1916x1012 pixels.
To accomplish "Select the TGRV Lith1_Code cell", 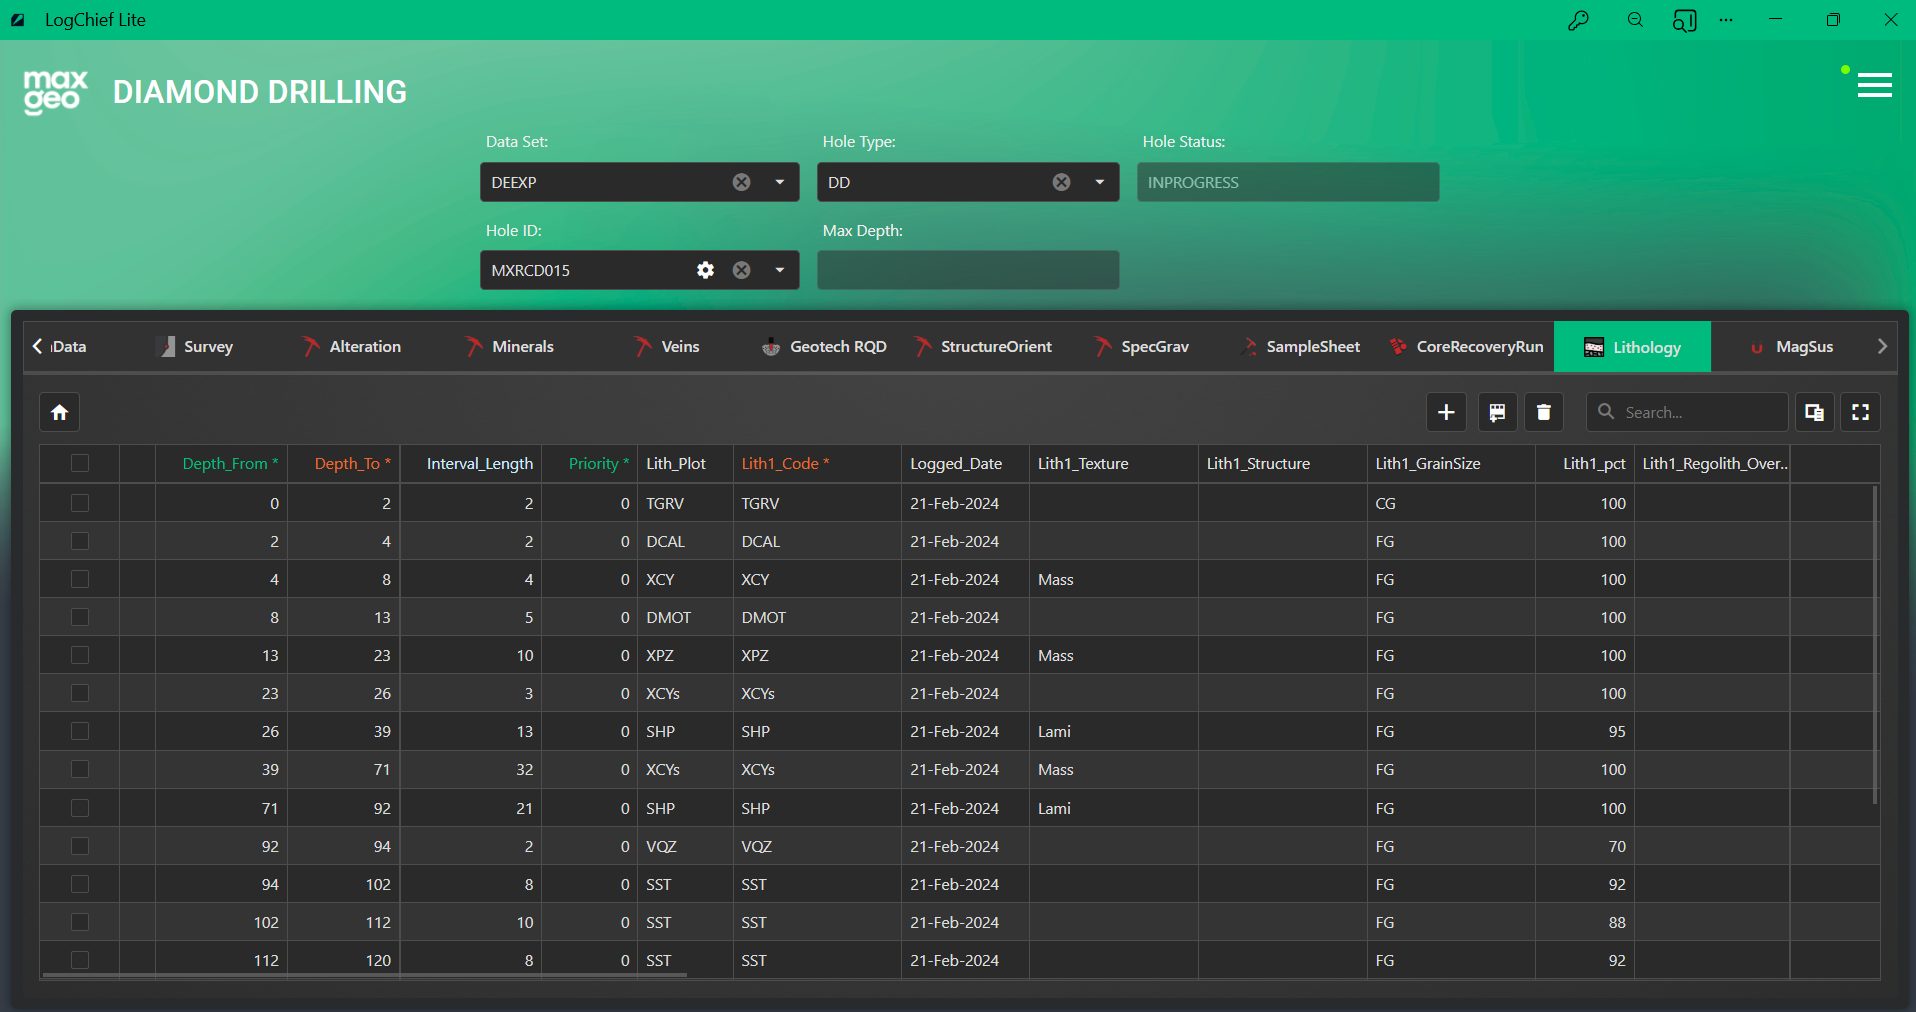I will pyautogui.click(x=817, y=503).
